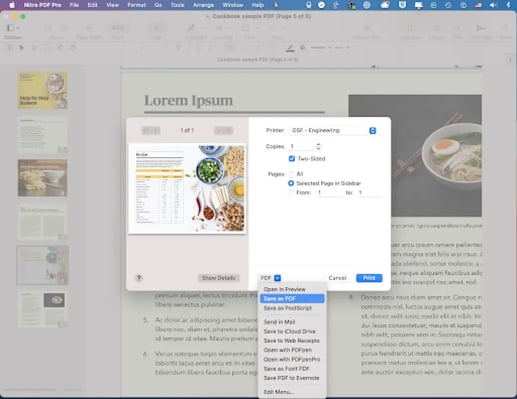The width and height of the screenshot is (517, 399).
Task: Select page 4 thumbnail in sidebar
Action: (42, 222)
